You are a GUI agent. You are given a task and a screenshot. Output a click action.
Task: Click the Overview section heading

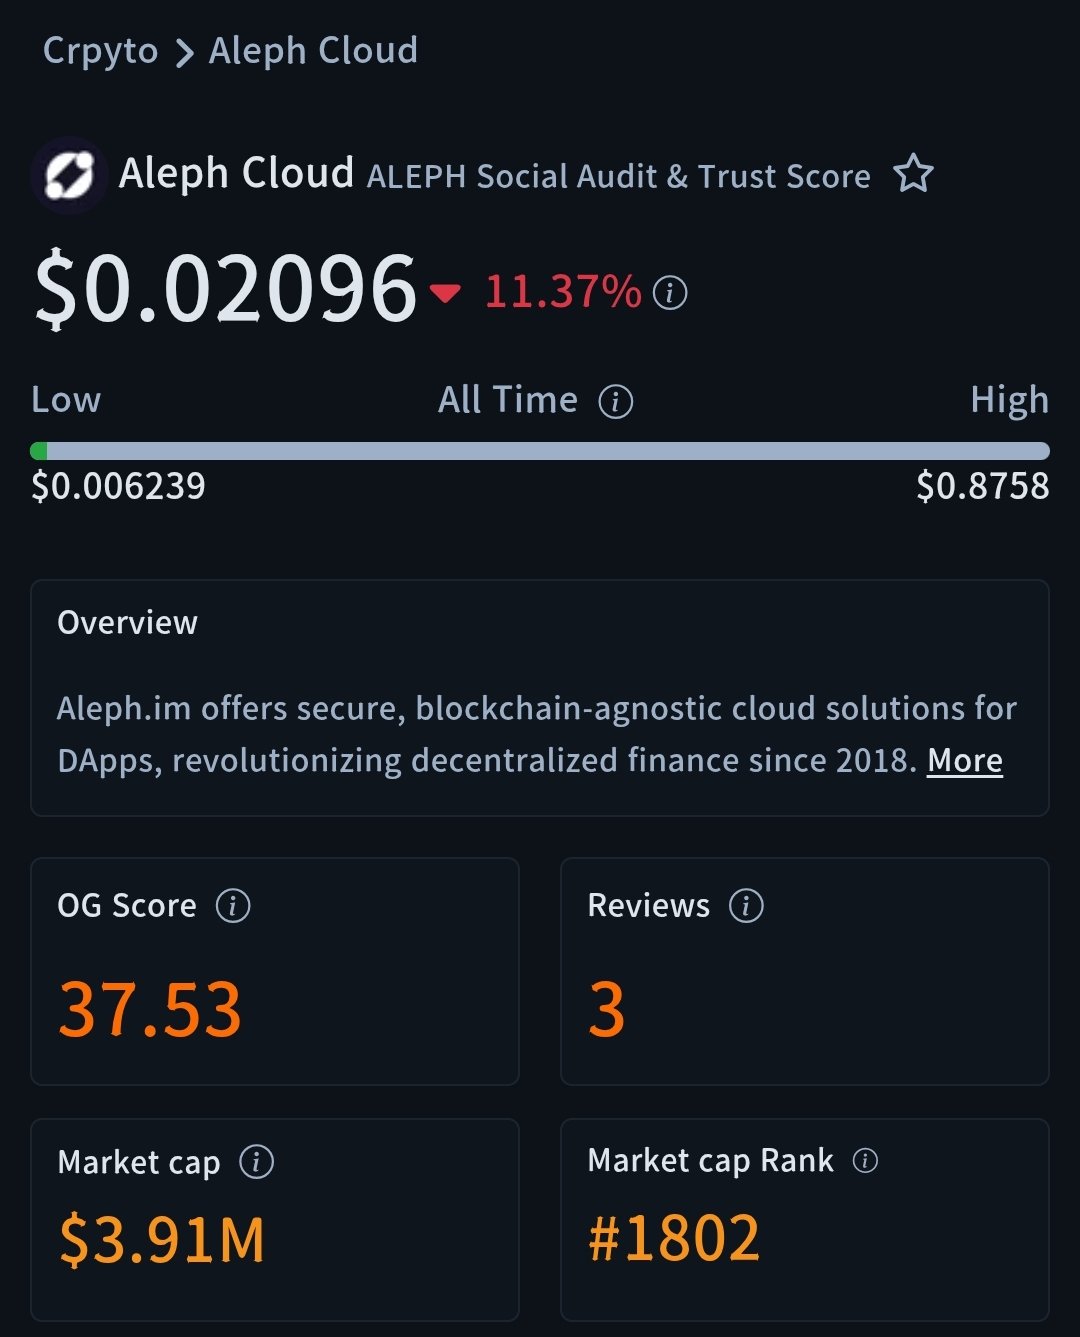coord(128,623)
